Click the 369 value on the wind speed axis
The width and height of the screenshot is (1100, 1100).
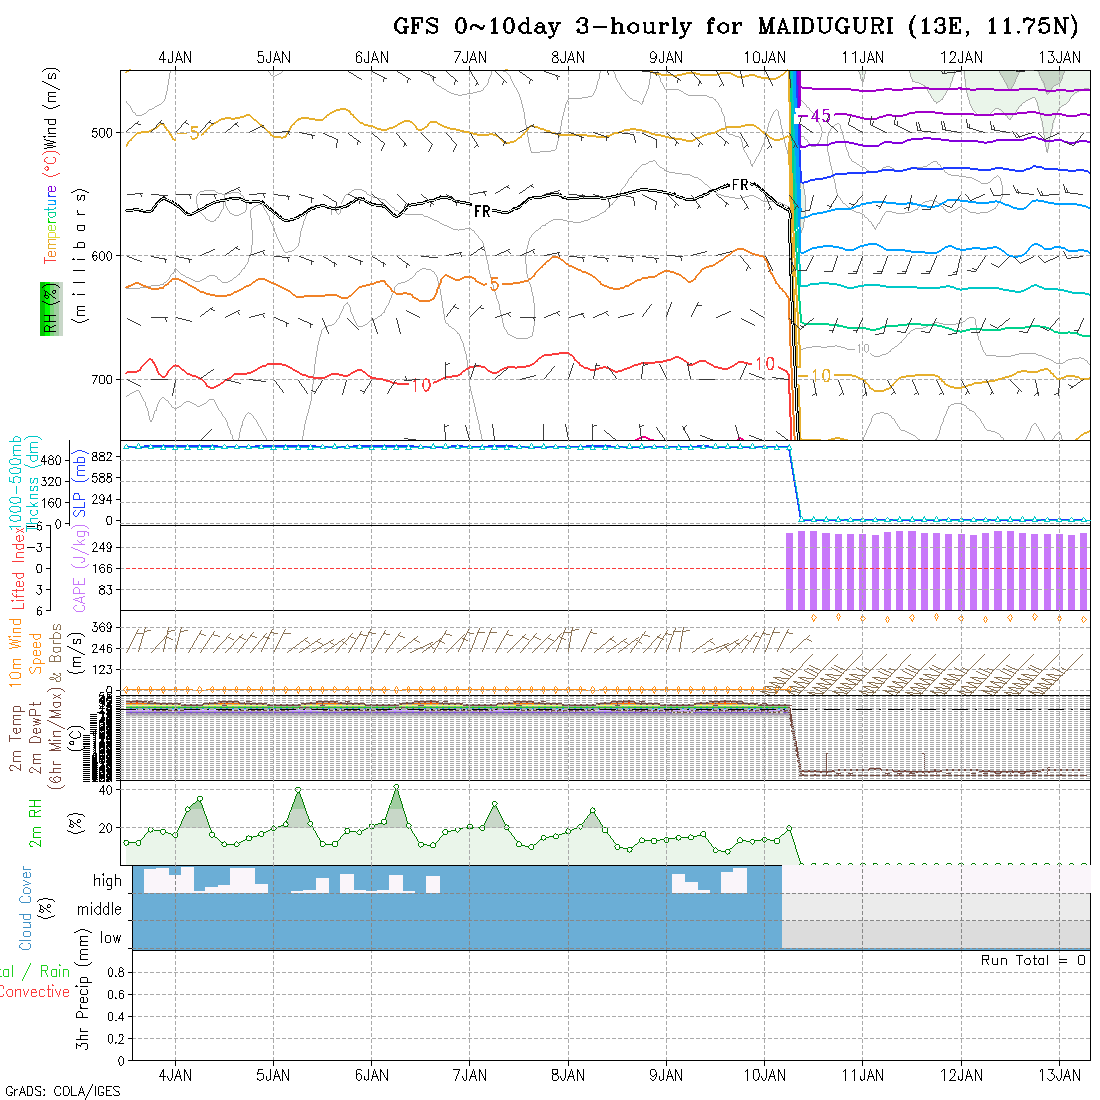[102, 627]
